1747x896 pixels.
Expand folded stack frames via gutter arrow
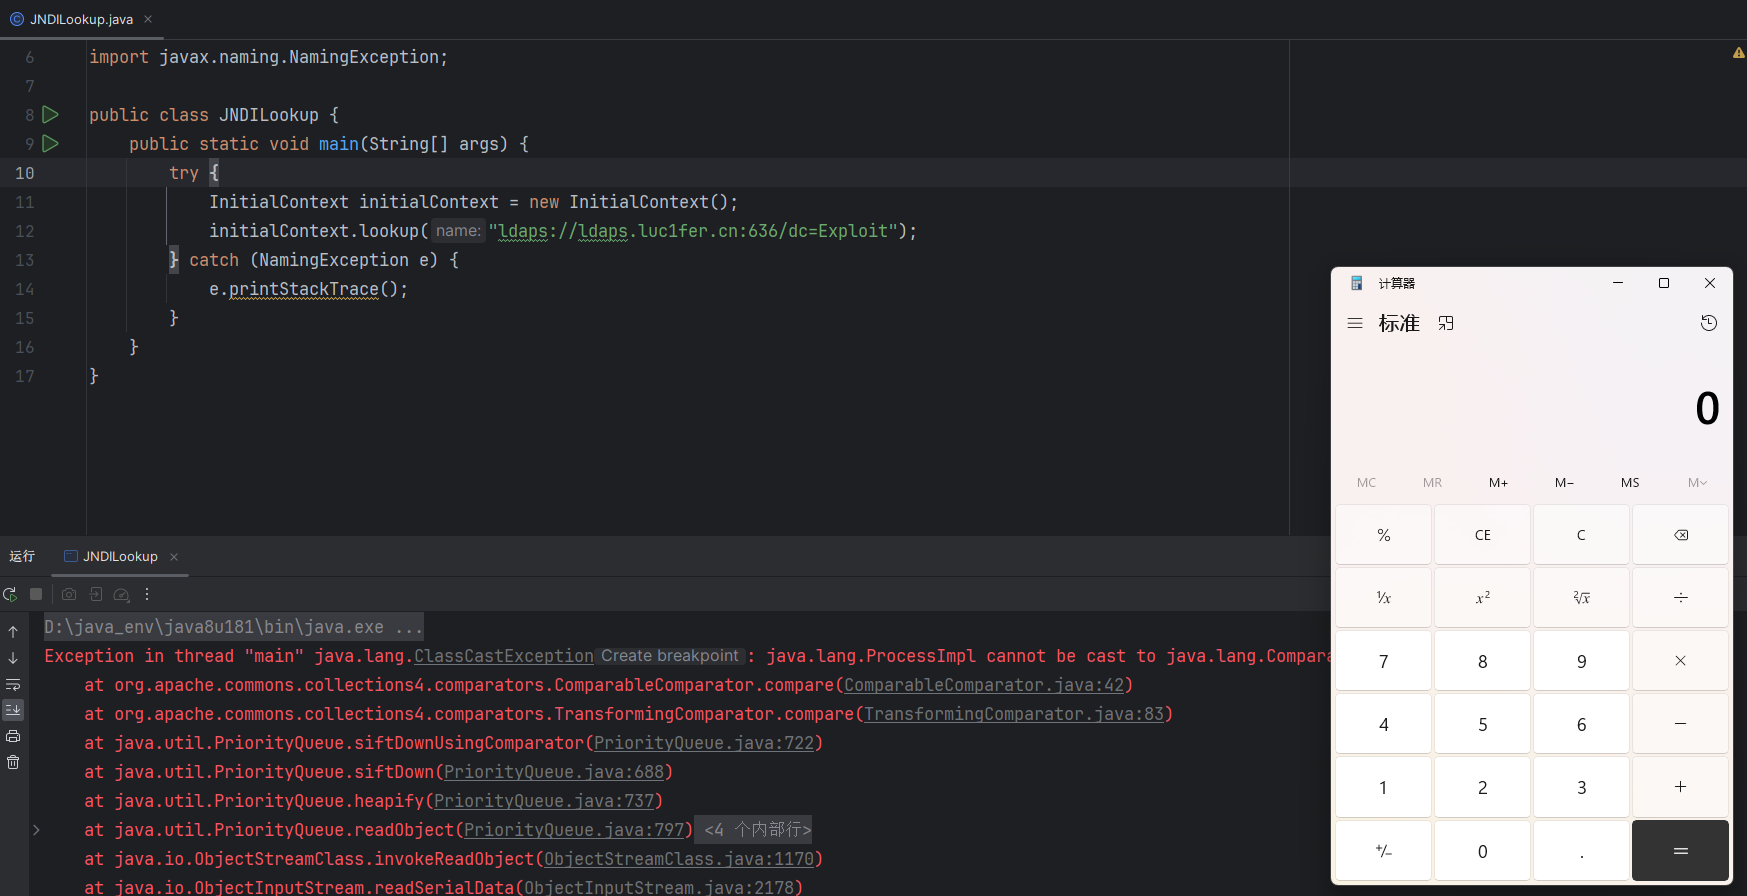click(x=36, y=830)
